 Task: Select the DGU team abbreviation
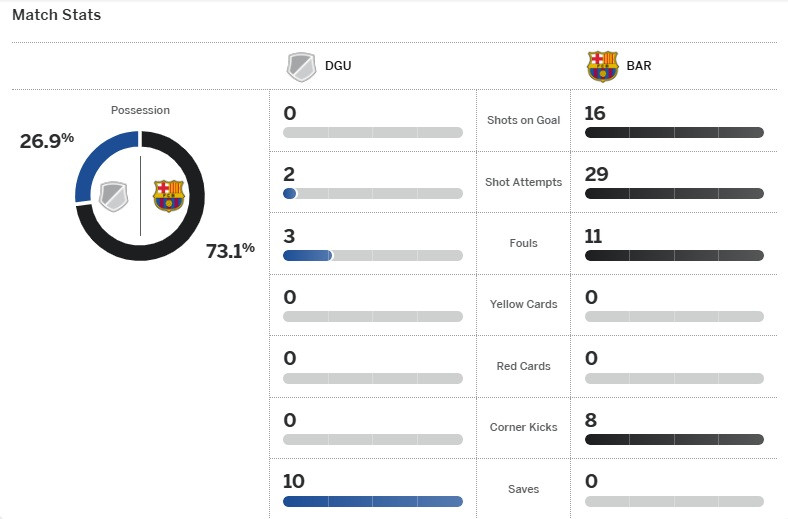pos(338,66)
